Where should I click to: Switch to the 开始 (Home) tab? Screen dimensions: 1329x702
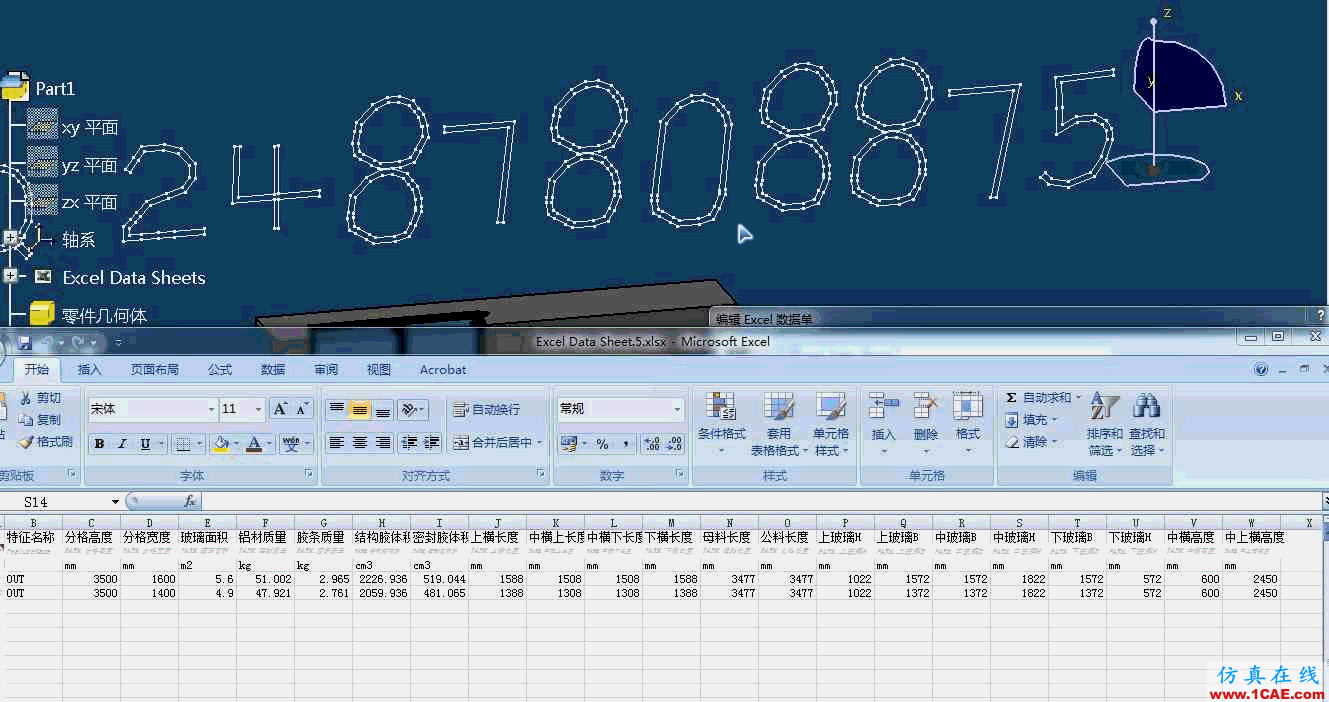[x=37, y=369]
